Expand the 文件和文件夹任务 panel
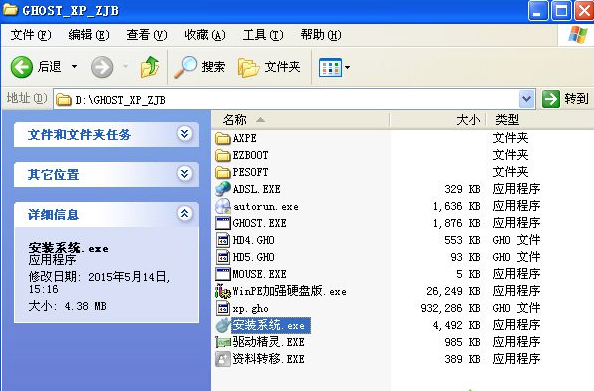 click(x=184, y=134)
